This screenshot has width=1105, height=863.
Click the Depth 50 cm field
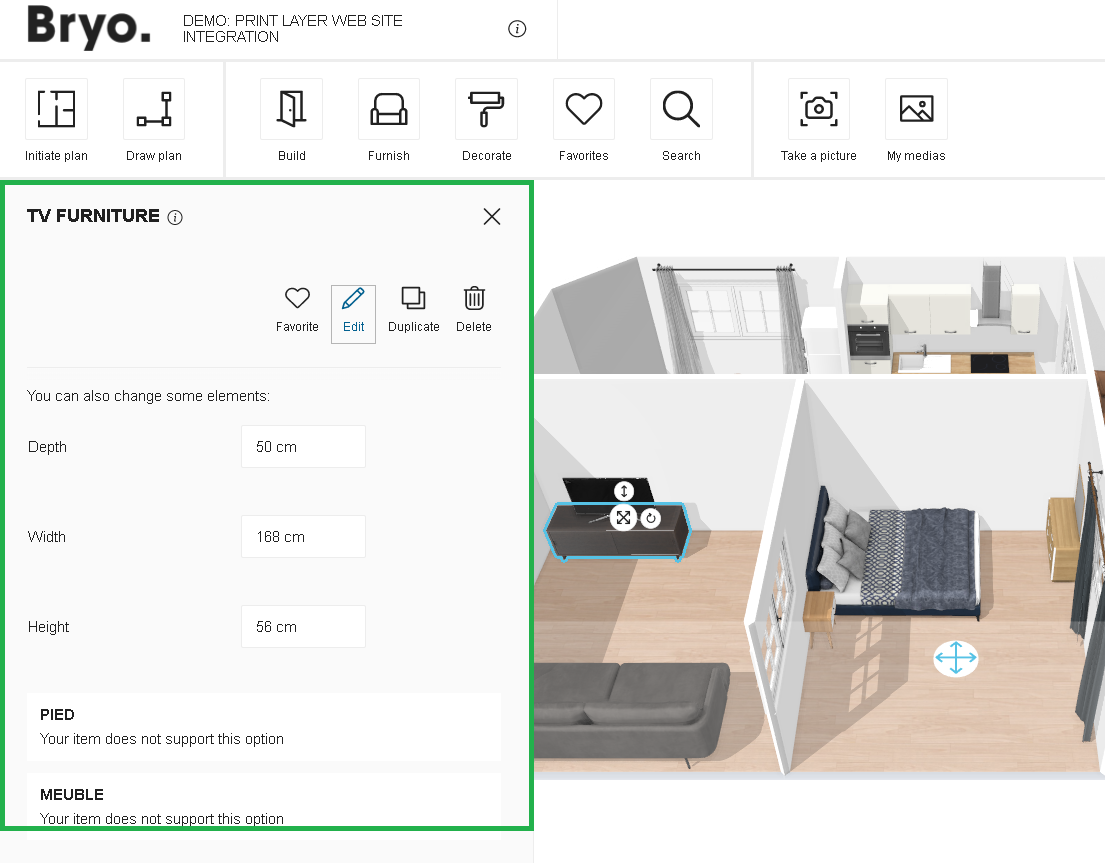click(303, 447)
